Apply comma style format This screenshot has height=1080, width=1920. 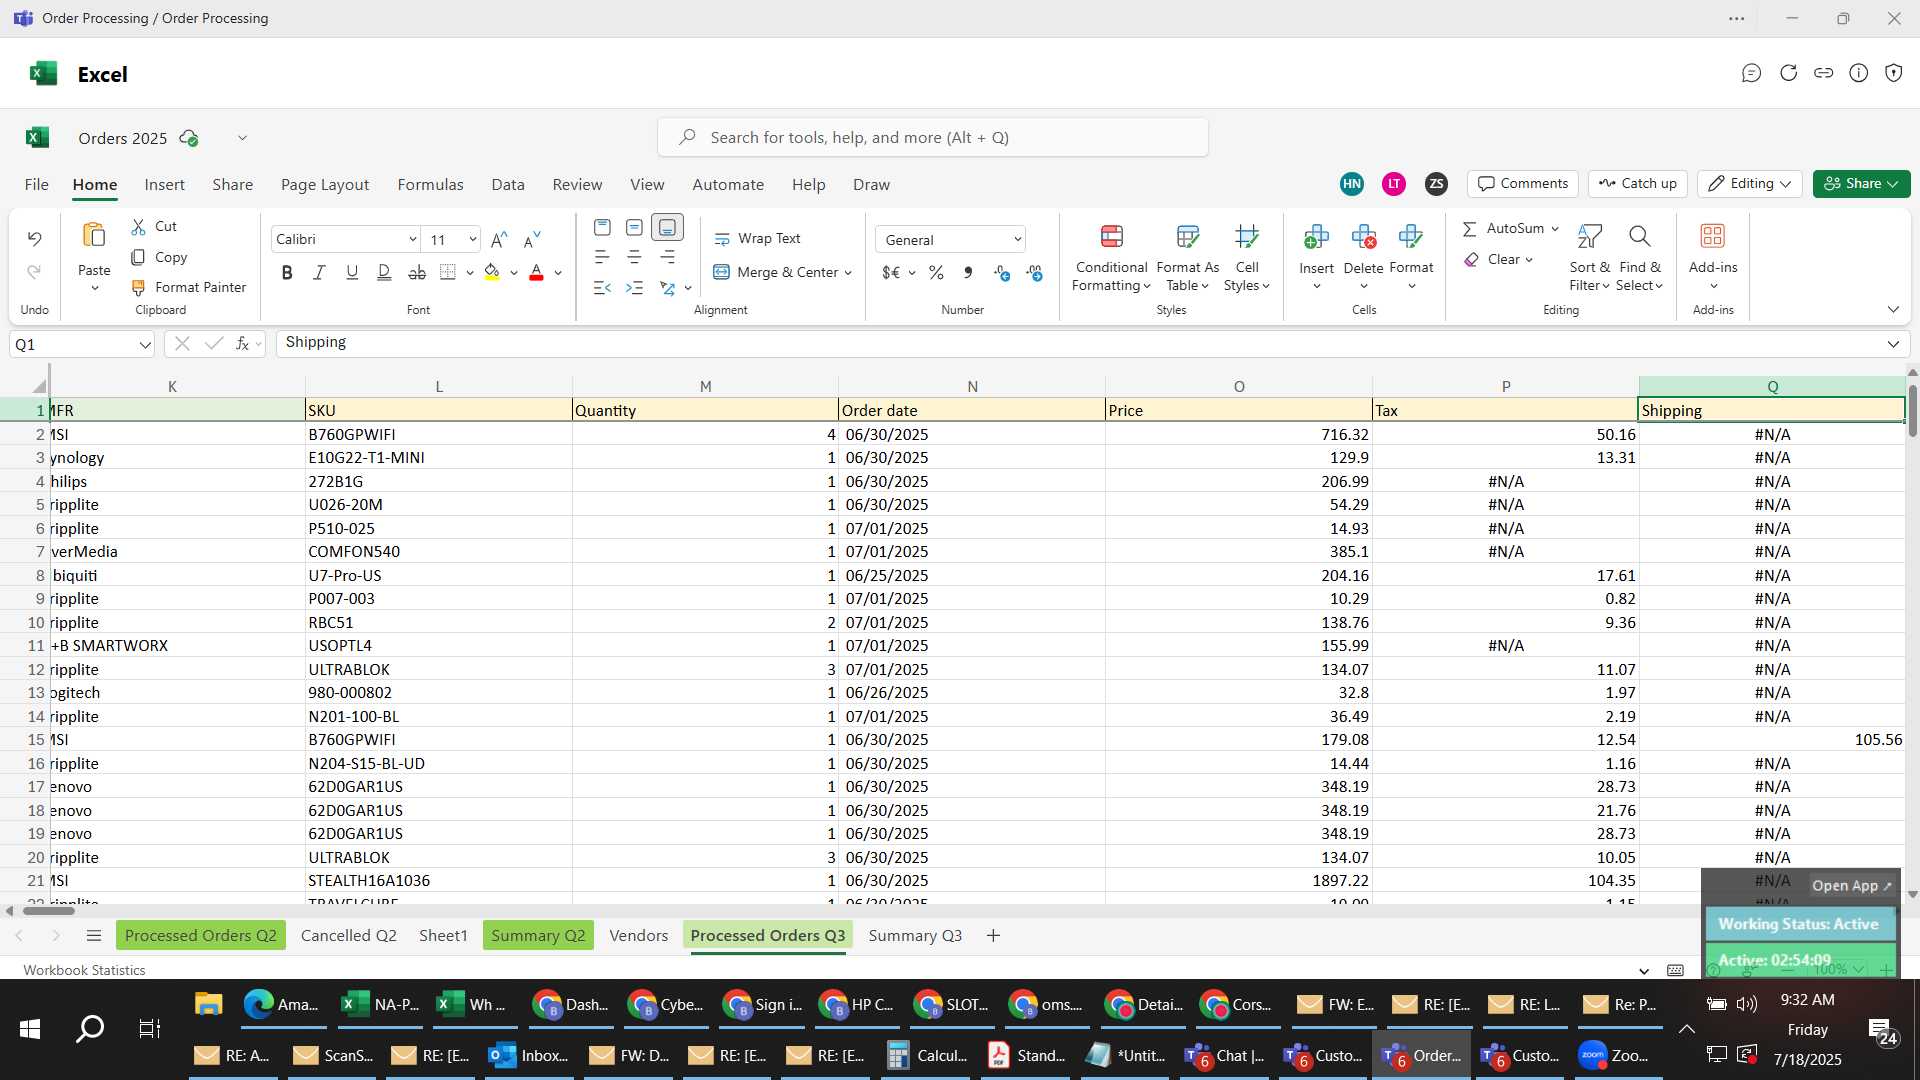[x=968, y=272]
